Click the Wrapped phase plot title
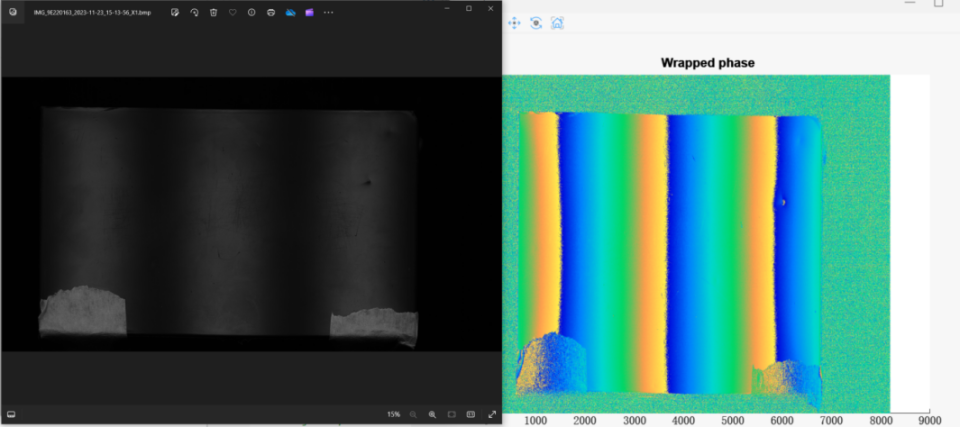960x427 pixels. 708,62
